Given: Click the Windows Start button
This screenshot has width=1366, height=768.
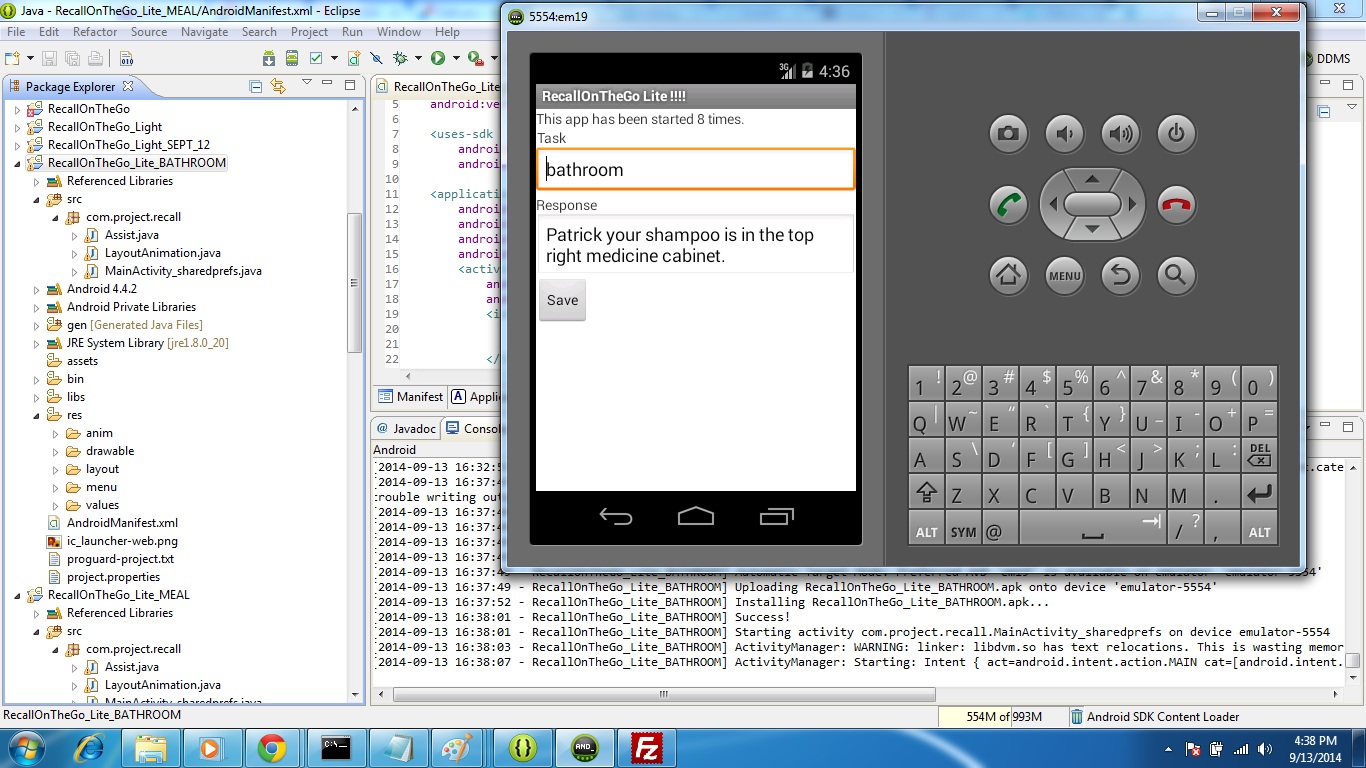Looking at the screenshot, I should coord(24,747).
